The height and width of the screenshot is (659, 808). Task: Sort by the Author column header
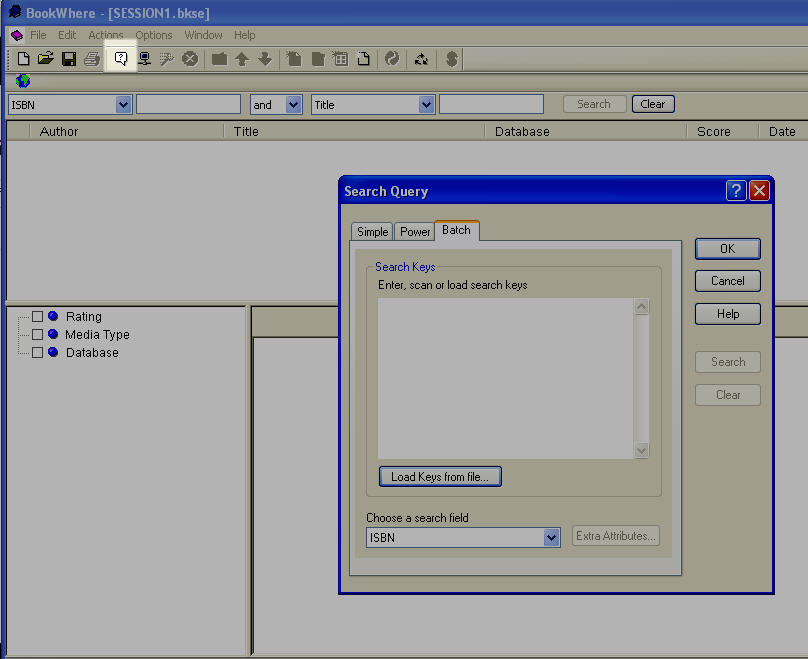[127, 131]
